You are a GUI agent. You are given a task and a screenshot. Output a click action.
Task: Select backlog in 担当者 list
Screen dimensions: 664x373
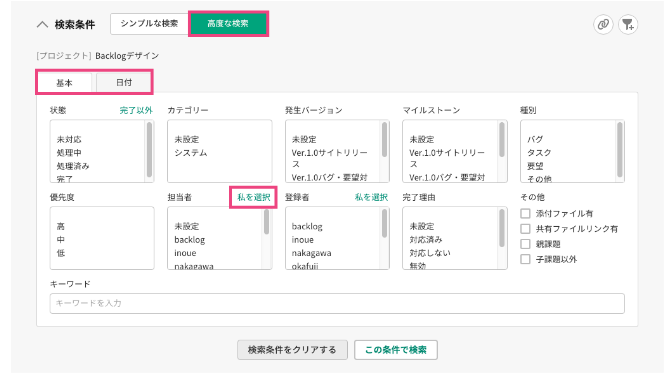pos(190,240)
